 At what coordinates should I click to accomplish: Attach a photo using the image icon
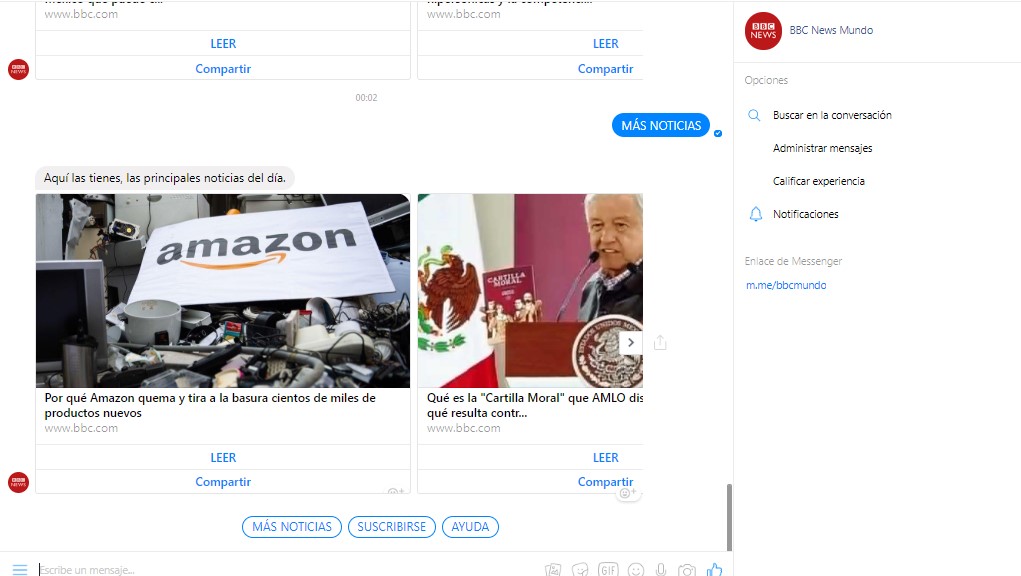pos(553,570)
